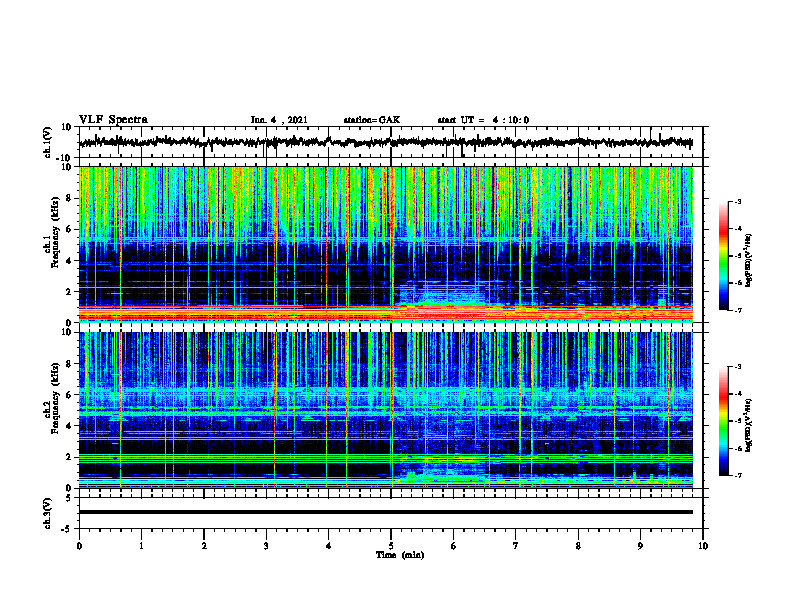Click the ch.1 "Frequency (kHz)" axis label

point(57,232)
